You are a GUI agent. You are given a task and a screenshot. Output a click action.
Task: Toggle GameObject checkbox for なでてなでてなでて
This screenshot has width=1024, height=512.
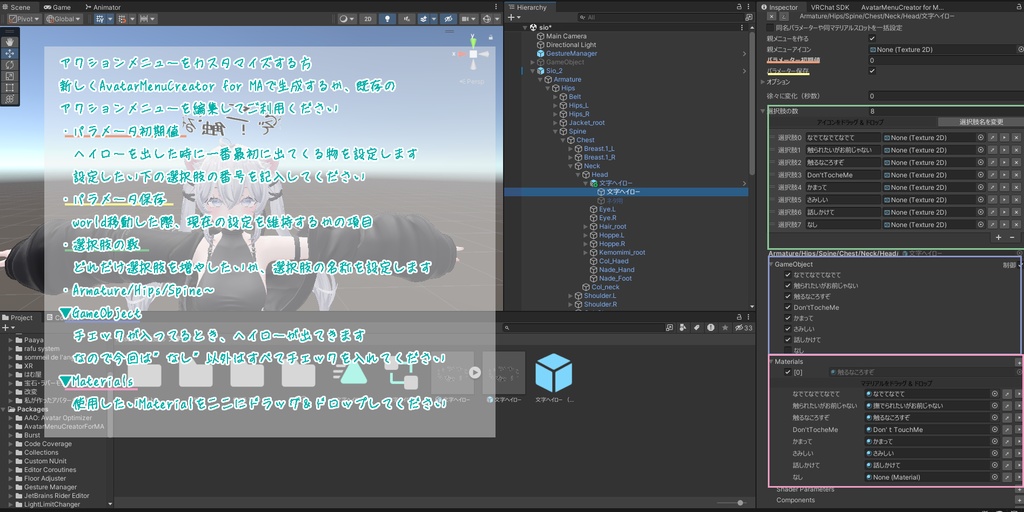pyautogui.click(x=788, y=275)
